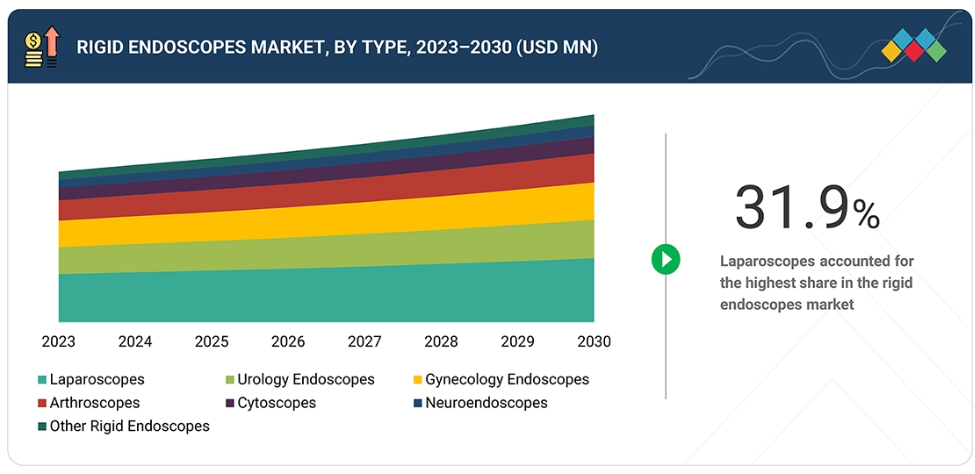Select the Urology Endoscopes legend swatch
This screenshot has width=975, height=474.
[x=229, y=380]
